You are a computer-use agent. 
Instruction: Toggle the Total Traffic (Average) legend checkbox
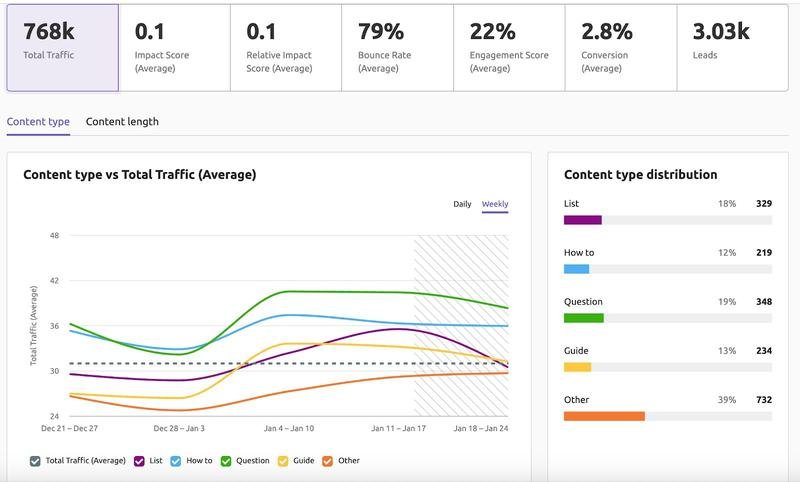coord(36,461)
